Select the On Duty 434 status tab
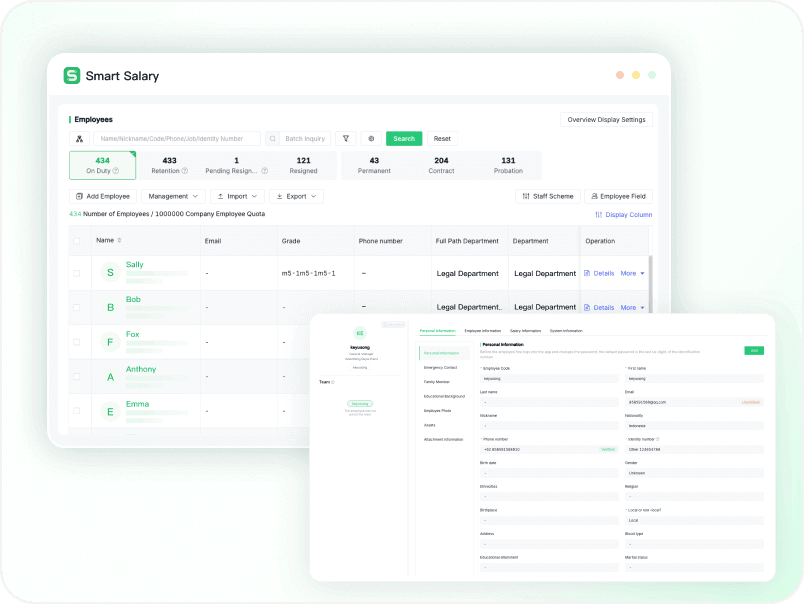 (103, 165)
